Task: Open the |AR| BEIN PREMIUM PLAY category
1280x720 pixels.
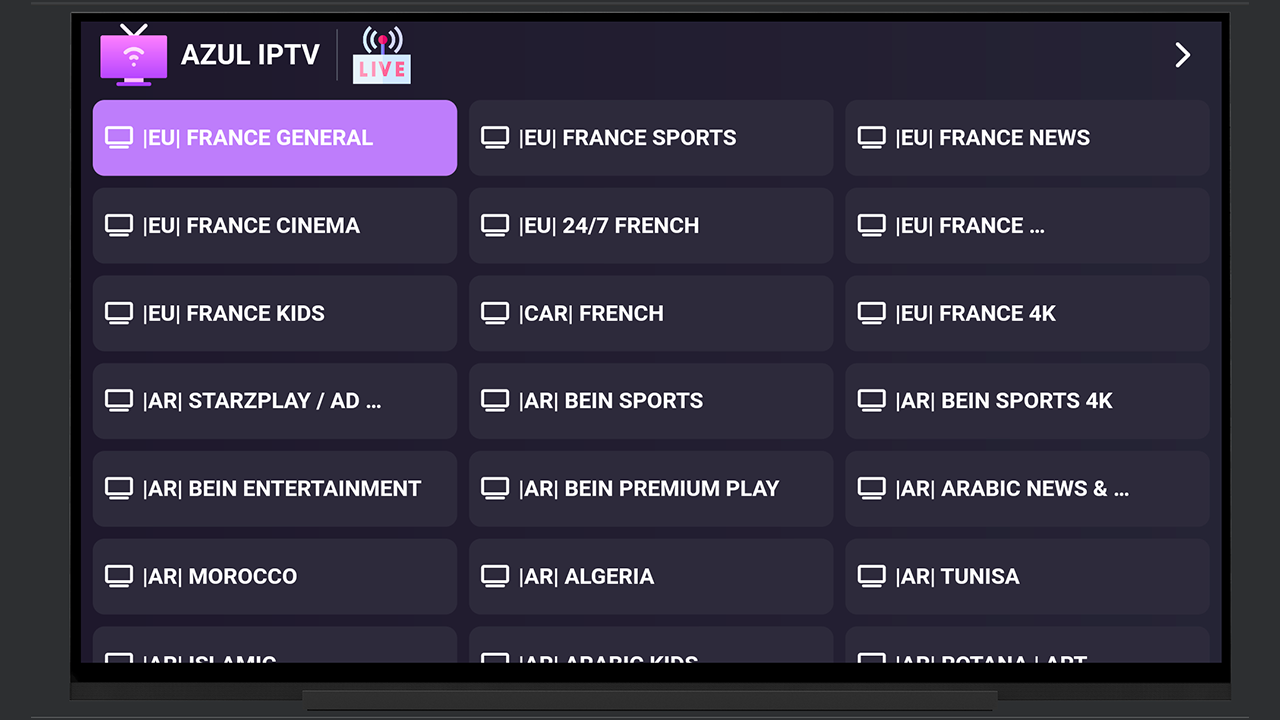Action: pos(650,488)
